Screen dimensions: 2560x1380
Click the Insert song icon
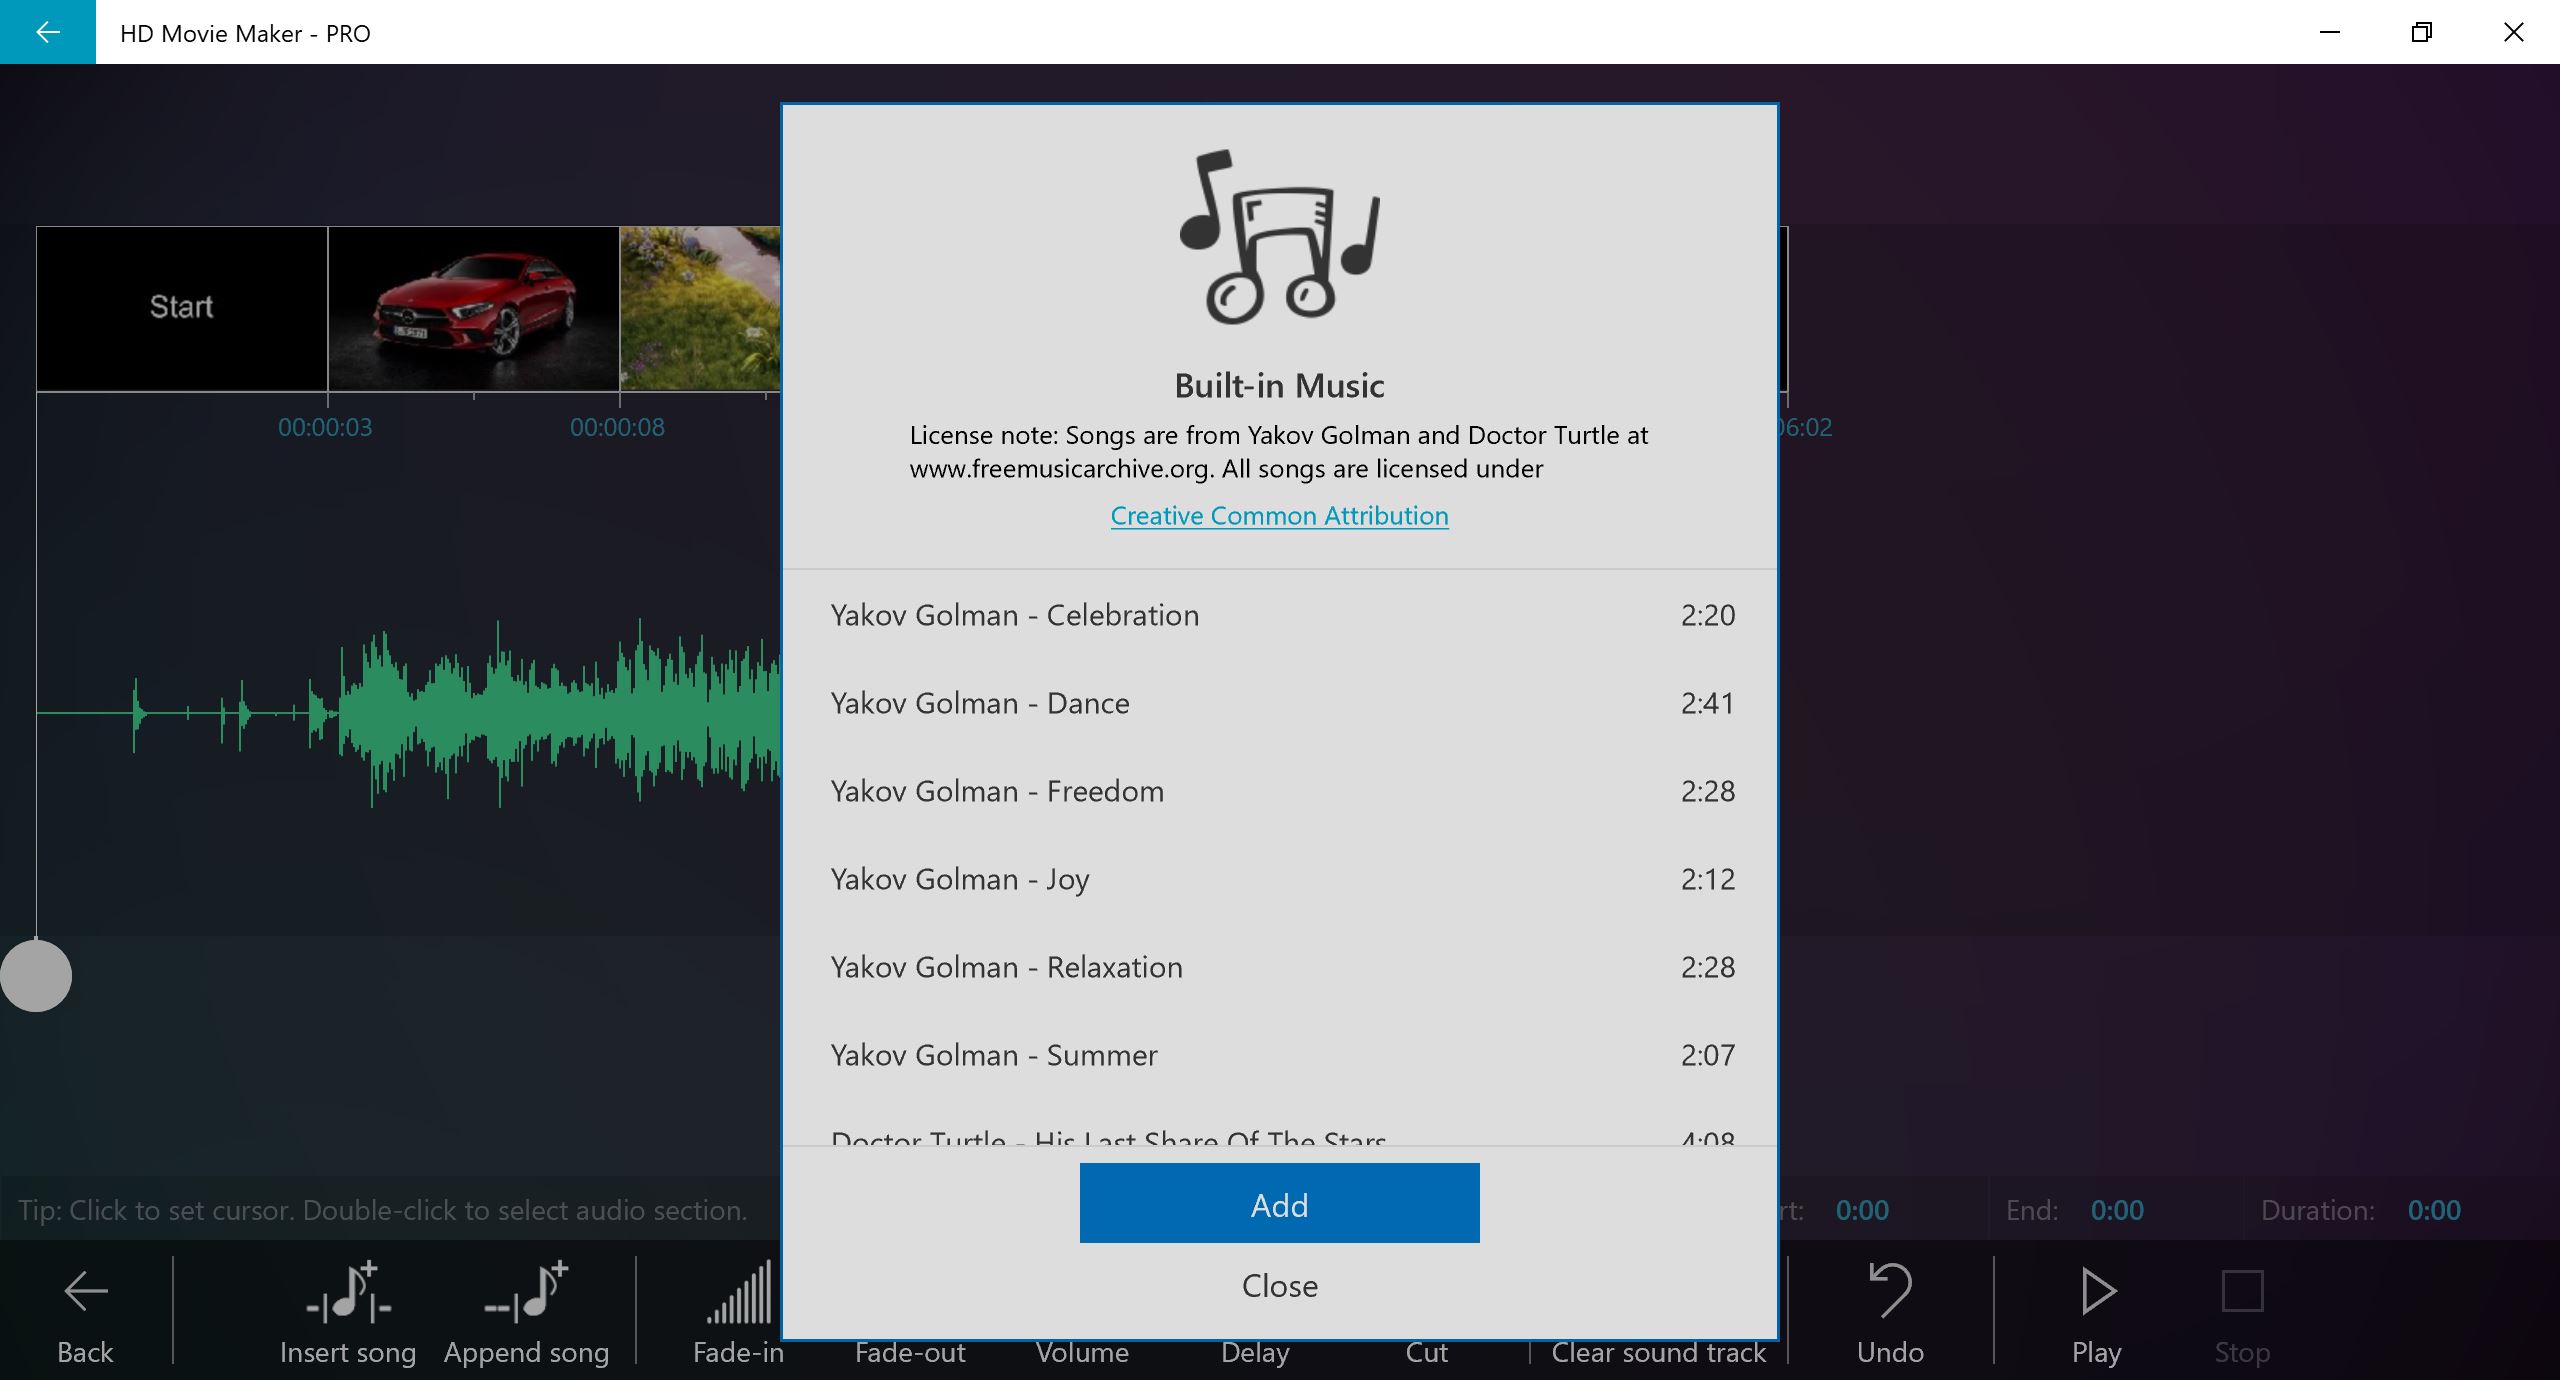pyautogui.click(x=348, y=1291)
